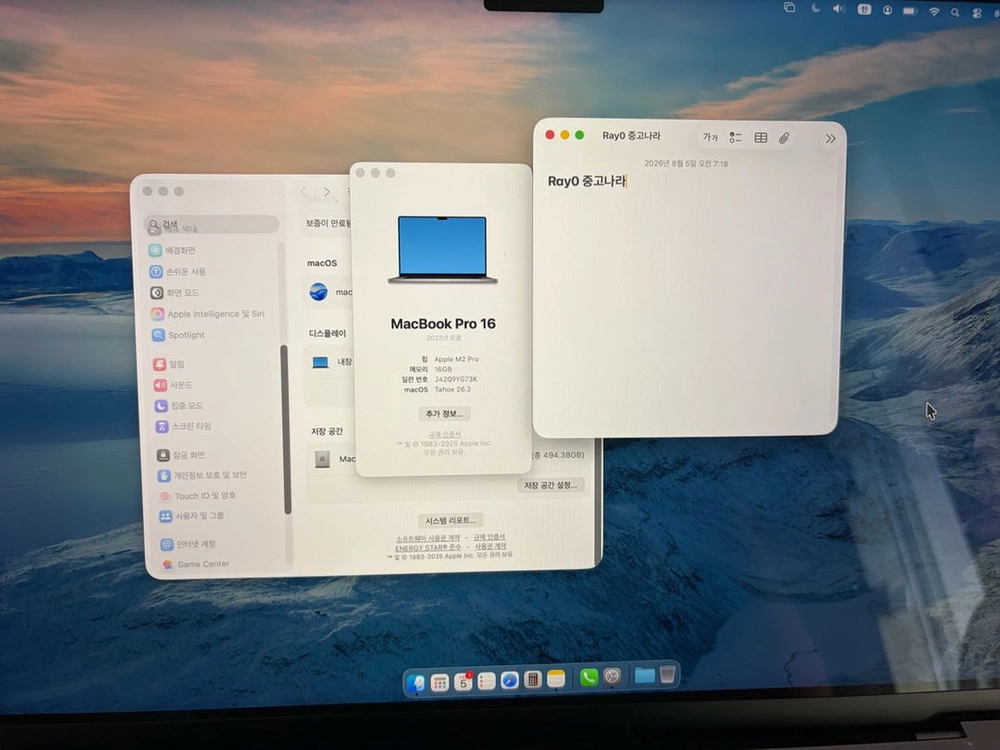Viewport: 1000px width, 750px height.
Task: Open the 규제 인증서 link in About window
Action: (445, 434)
